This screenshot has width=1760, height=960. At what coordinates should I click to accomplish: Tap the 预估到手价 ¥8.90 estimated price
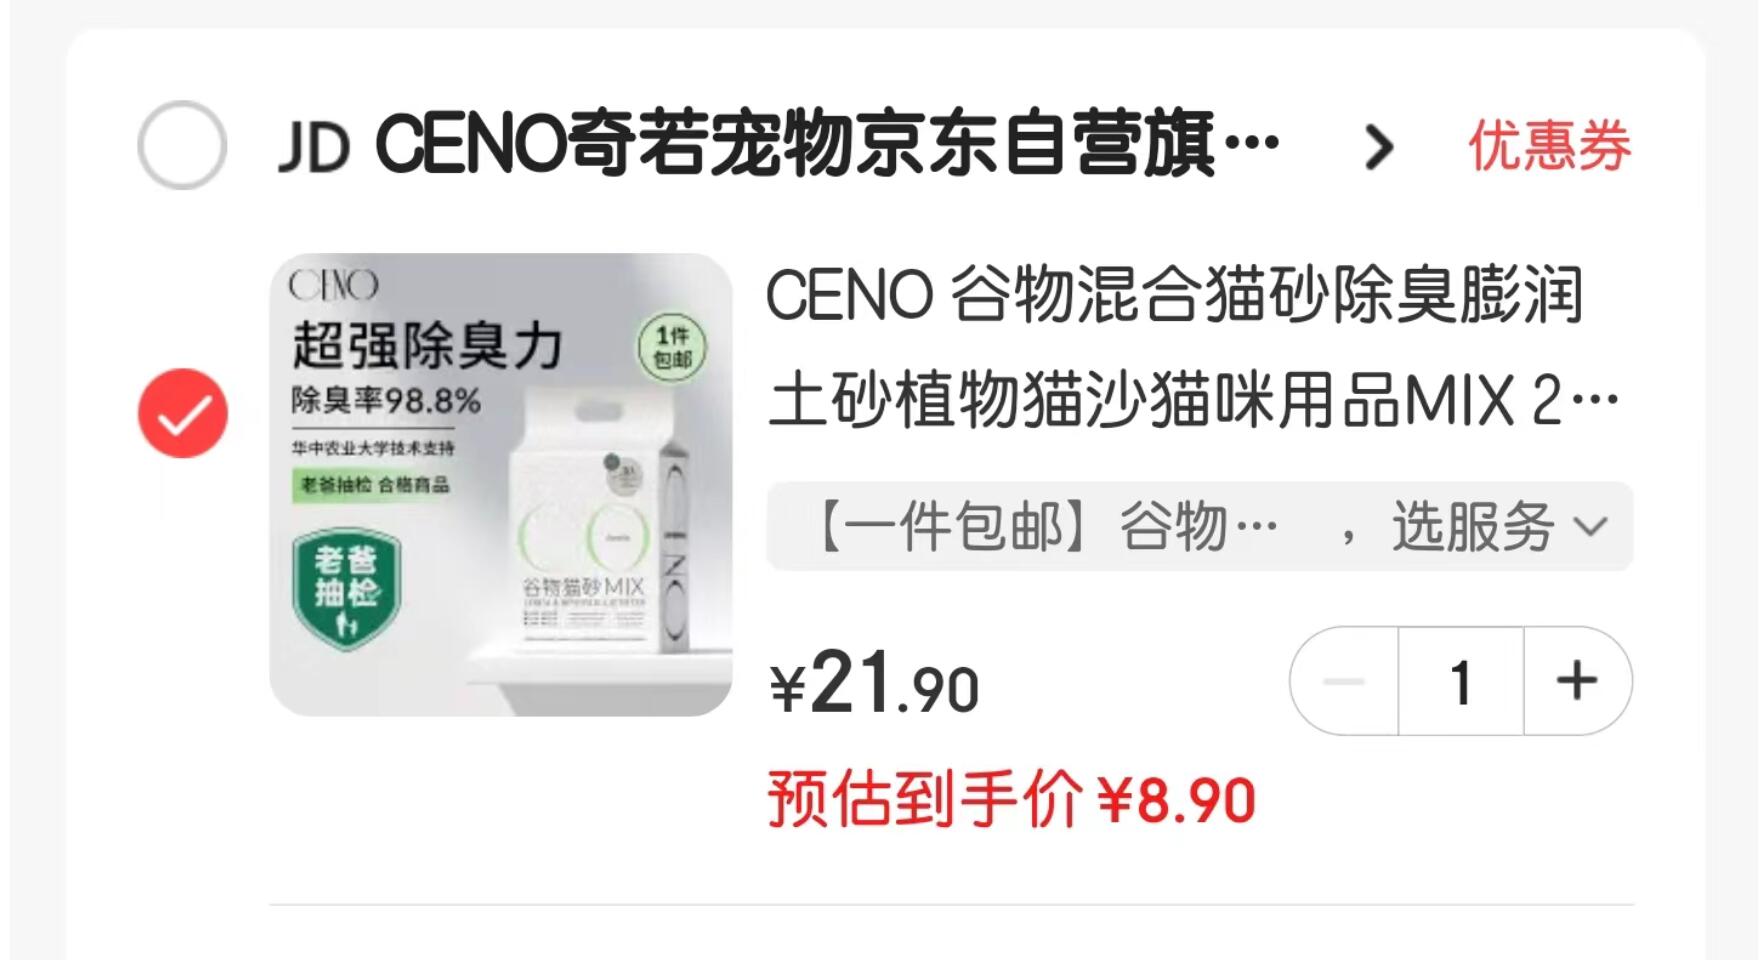tap(1011, 800)
